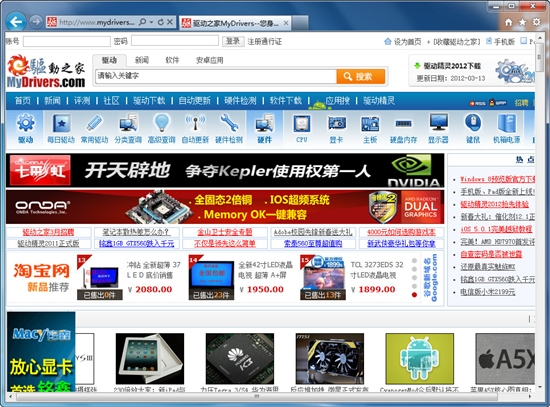
Task: Stop loading with address bar X icon
Action: tap(170, 22)
